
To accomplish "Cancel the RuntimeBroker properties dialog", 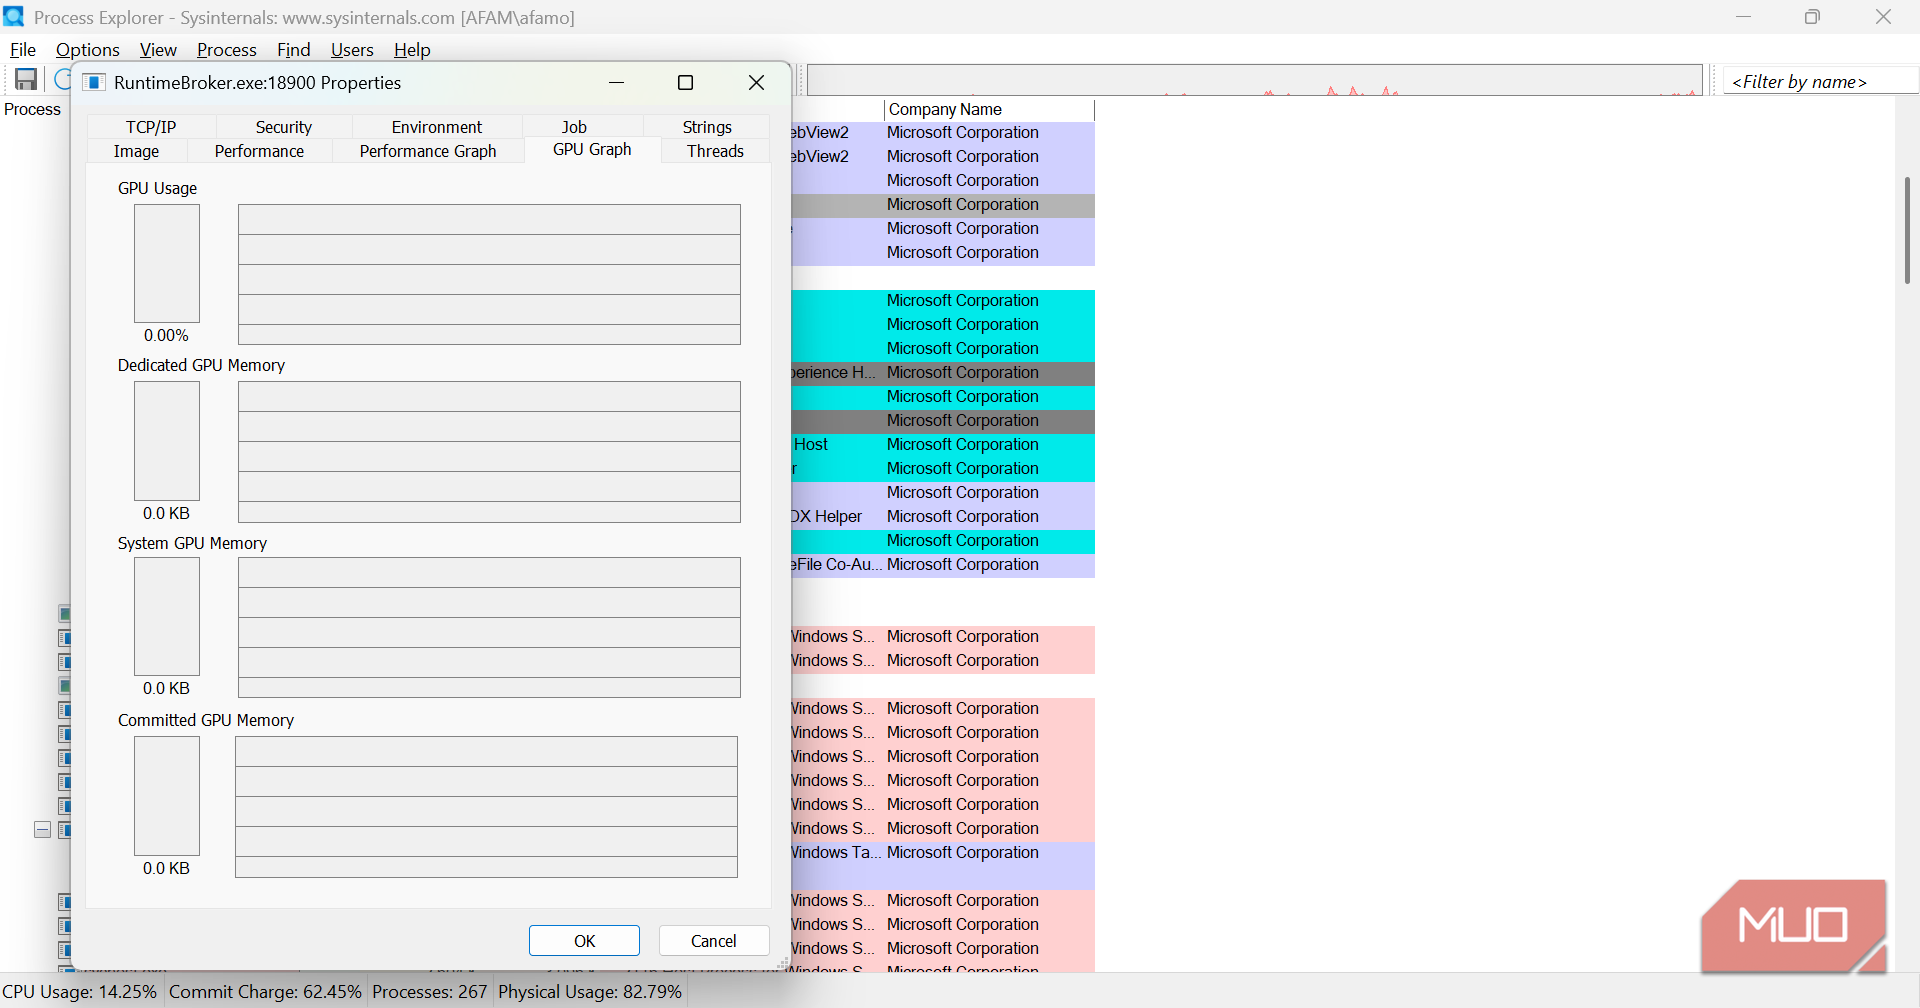I will (714, 941).
